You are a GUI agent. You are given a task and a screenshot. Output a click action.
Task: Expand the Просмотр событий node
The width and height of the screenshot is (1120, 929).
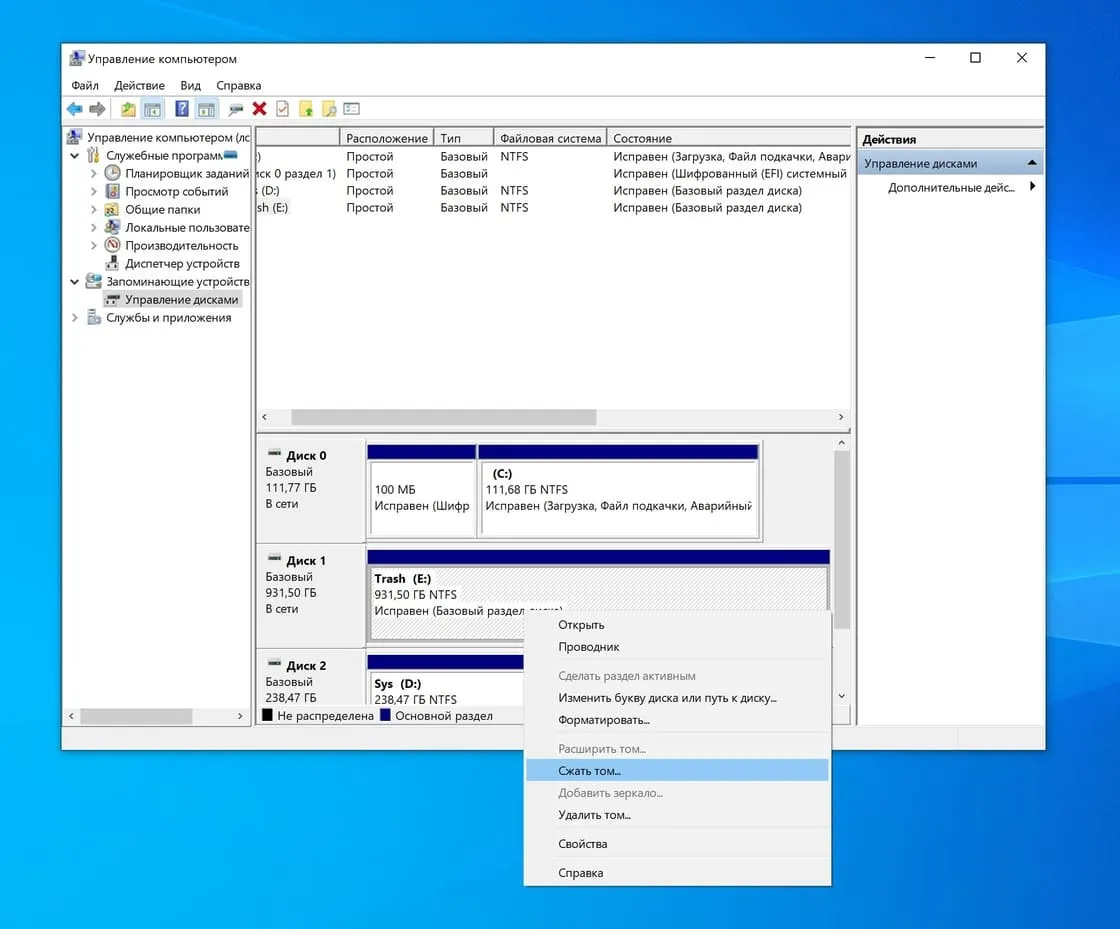point(94,191)
